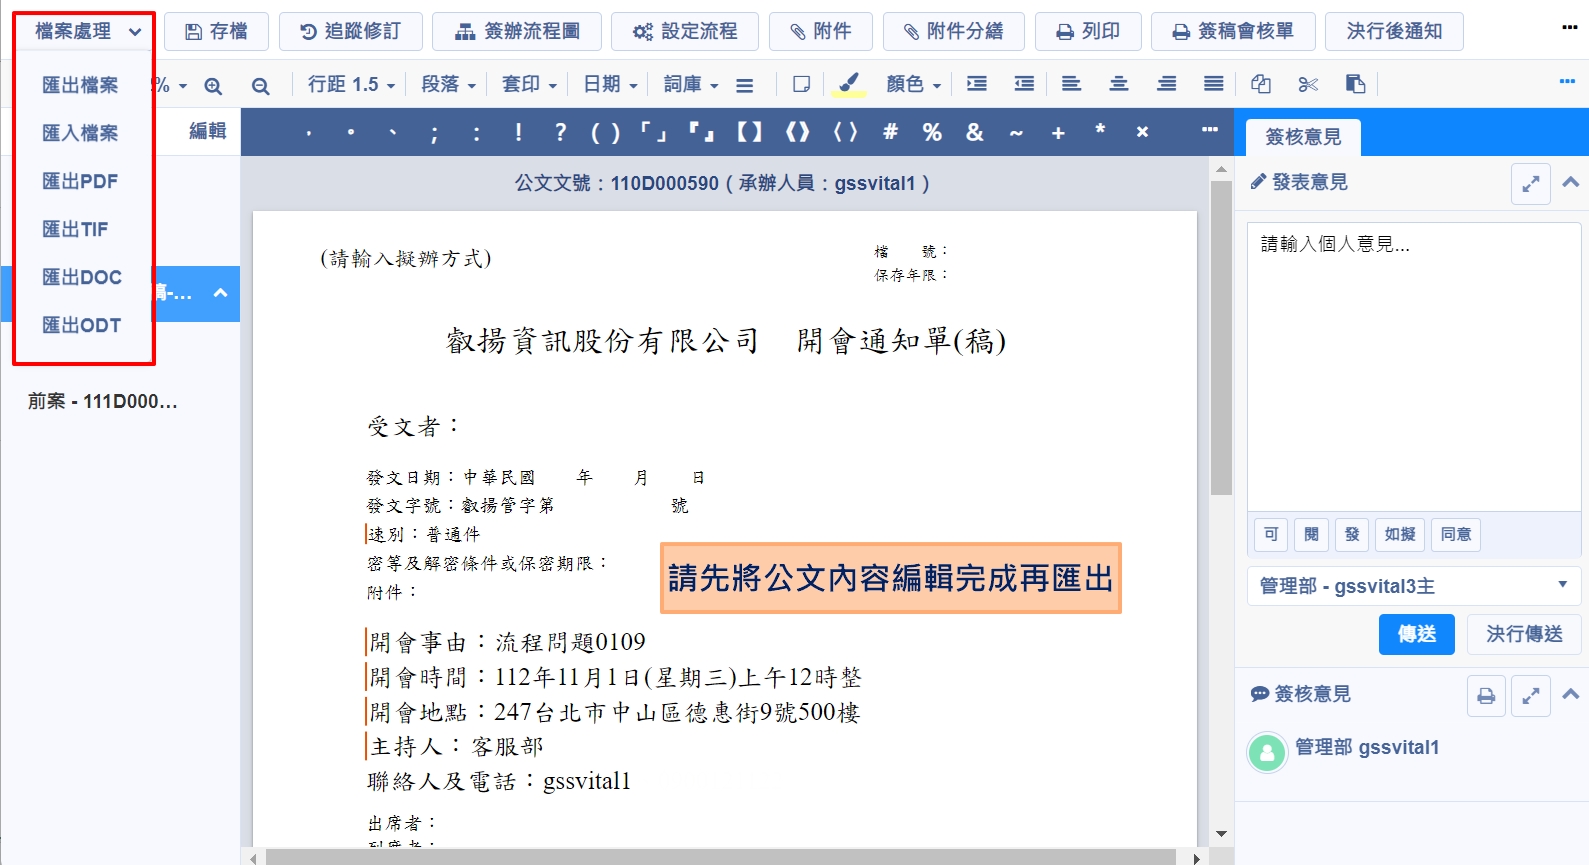The width and height of the screenshot is (1589, 865).
Task: Switch to the 簽核意見 tab
Action: point(1303,137)
